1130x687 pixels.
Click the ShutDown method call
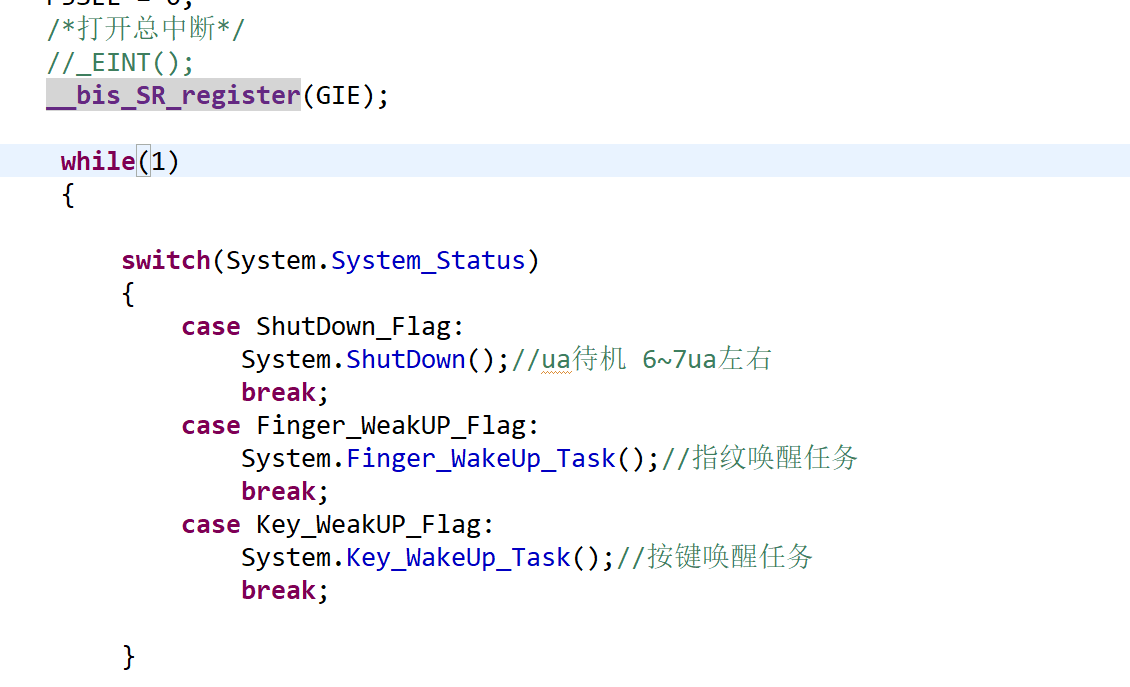pos(406,359)
